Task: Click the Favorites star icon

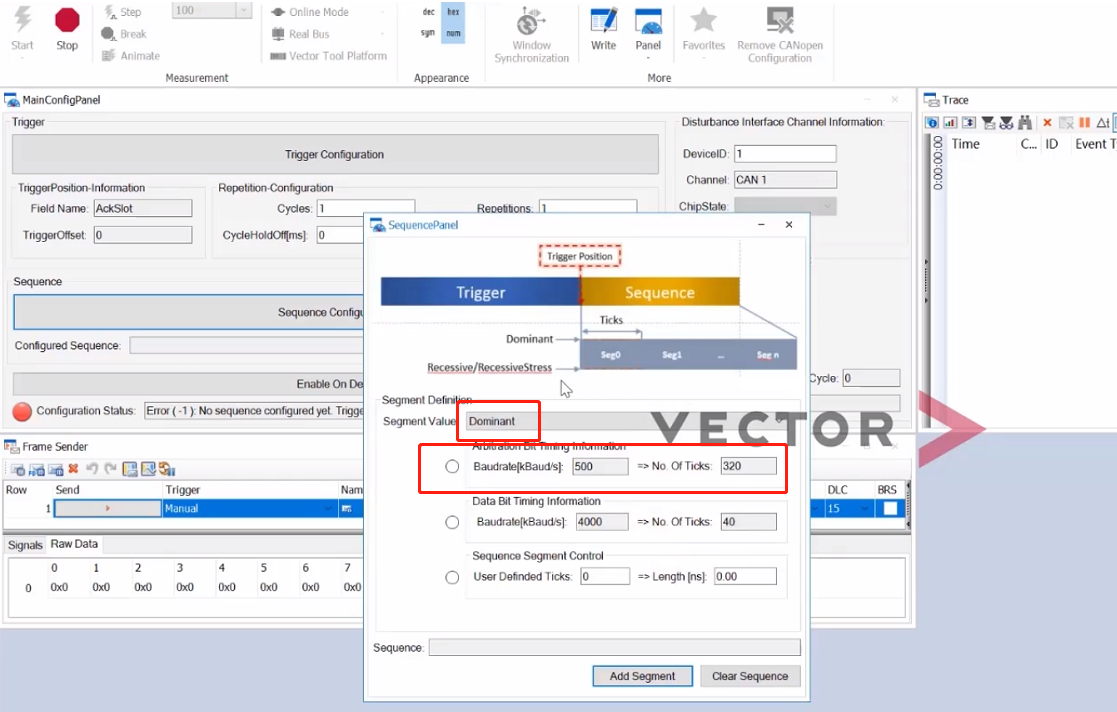Action: point(703,20)
